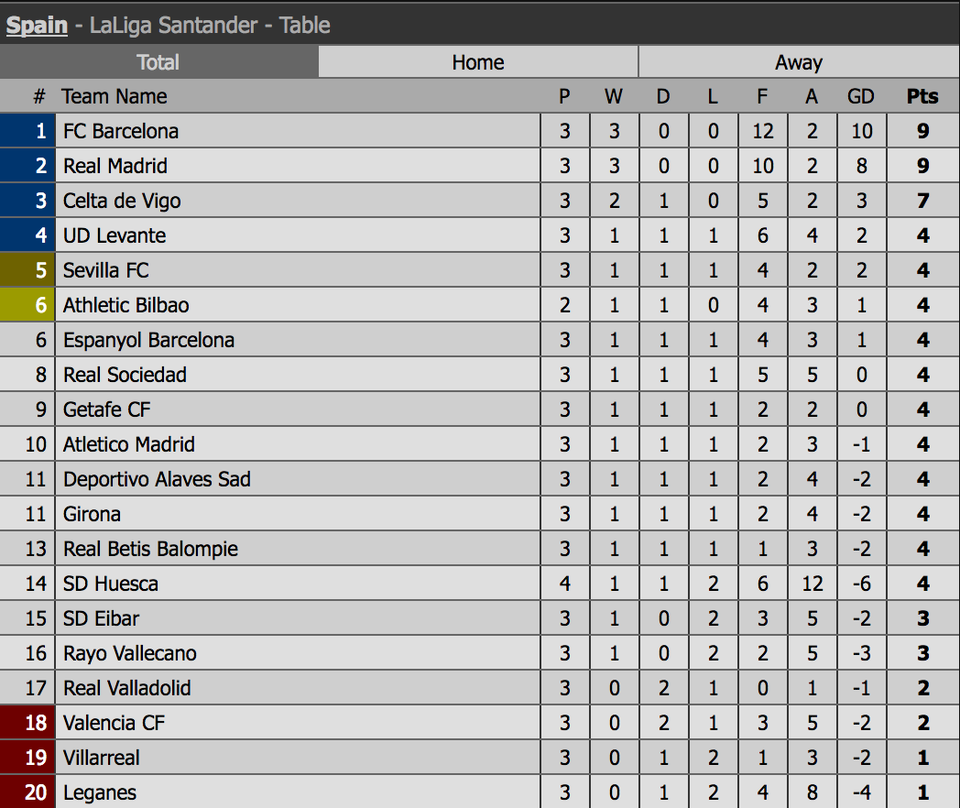Click the blue position 1 badge
The width and height of the screenshot is (960, 808).
[x=28, y=131]
